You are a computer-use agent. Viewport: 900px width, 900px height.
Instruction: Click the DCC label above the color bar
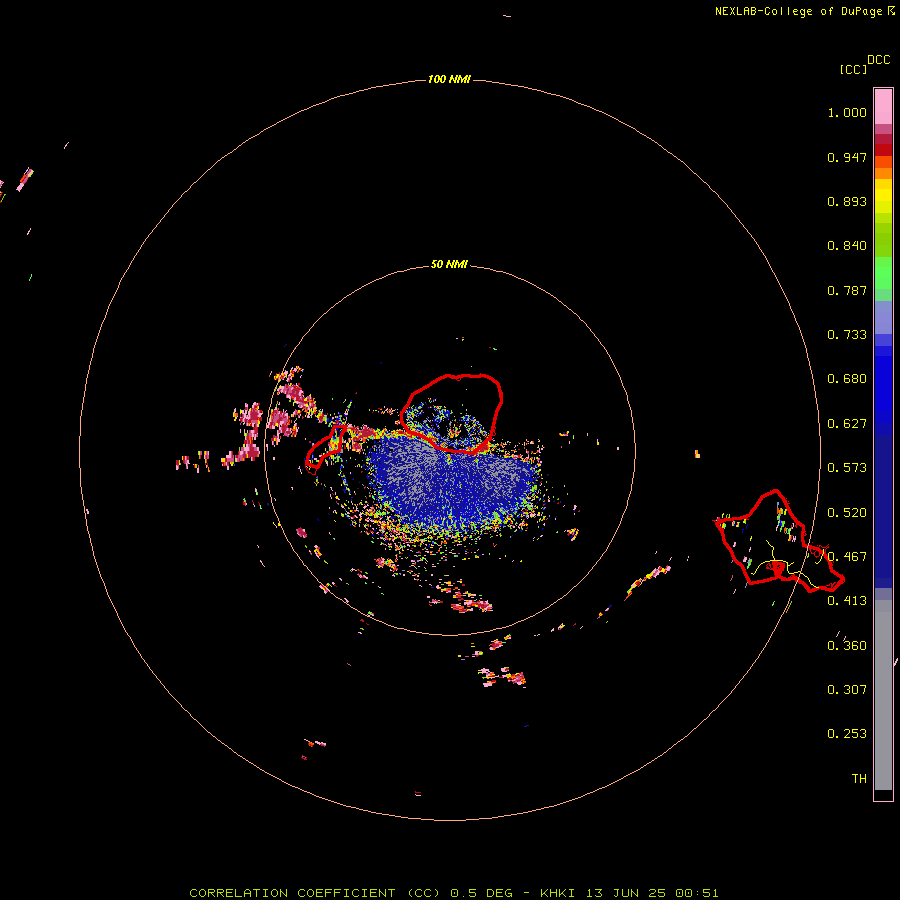(879, 60)
